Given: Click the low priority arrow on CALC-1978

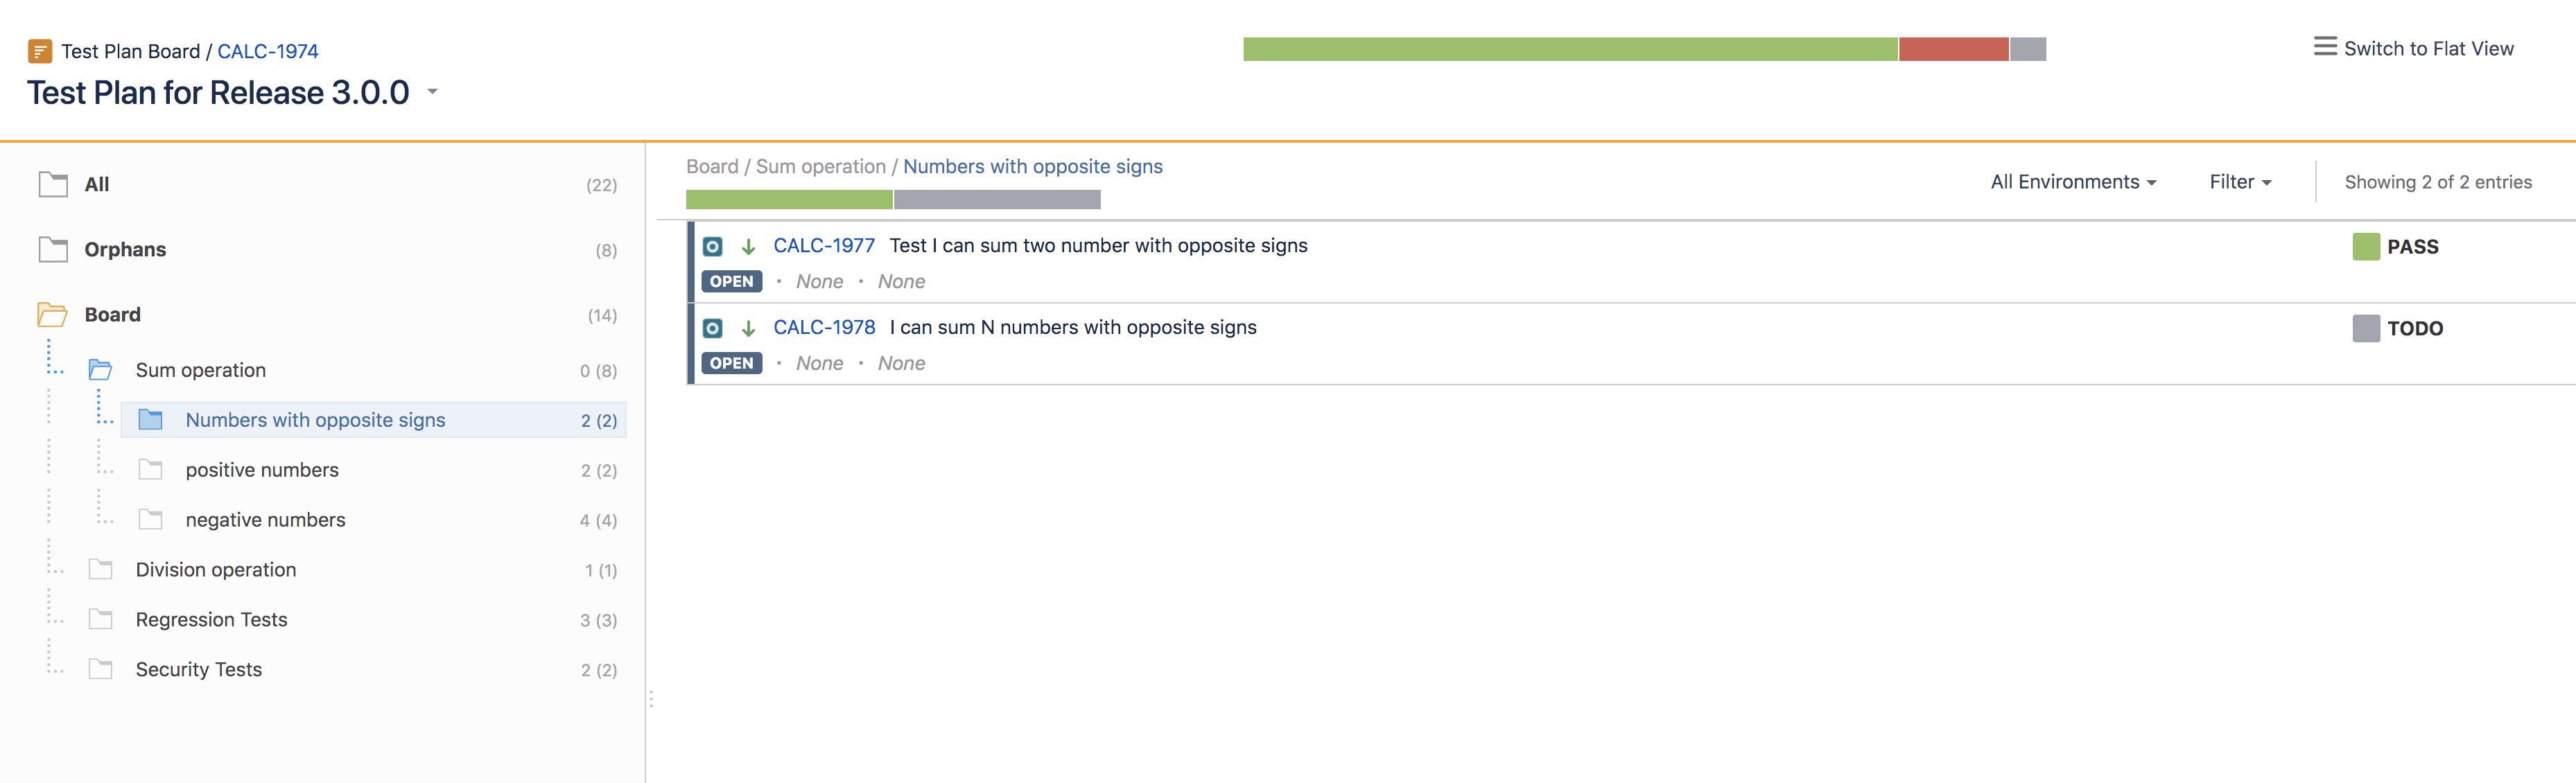Looking at the screenshot, I should [x=748, y=328].
